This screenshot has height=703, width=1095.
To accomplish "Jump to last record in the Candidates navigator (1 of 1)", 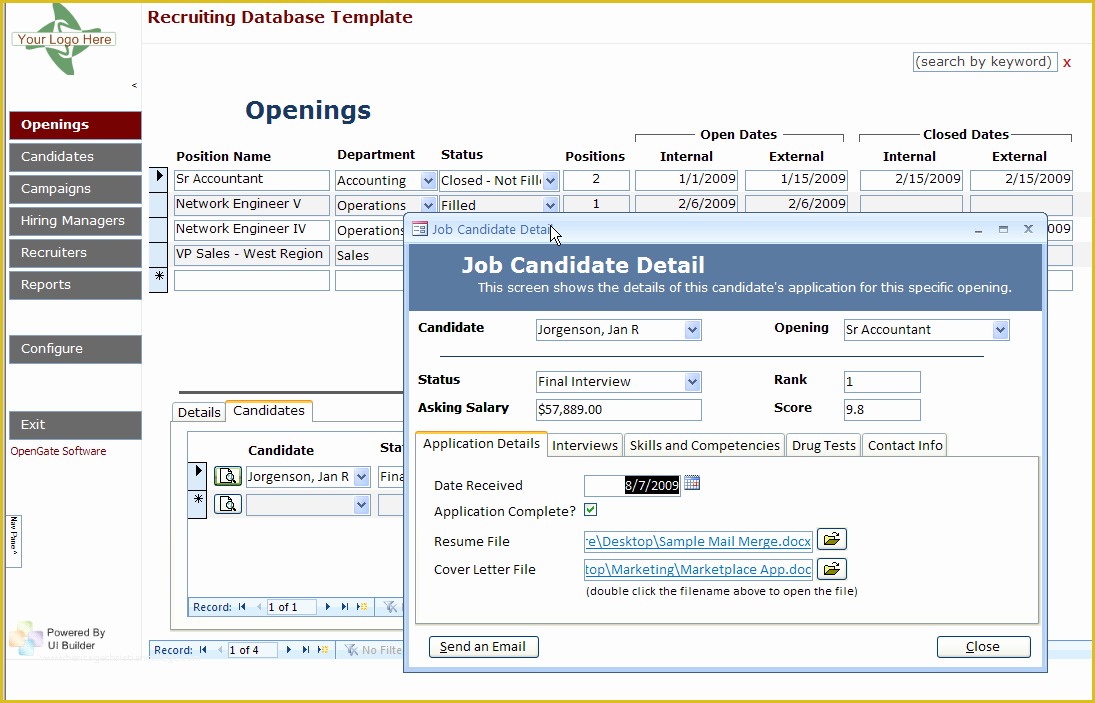I will point(345,607).
